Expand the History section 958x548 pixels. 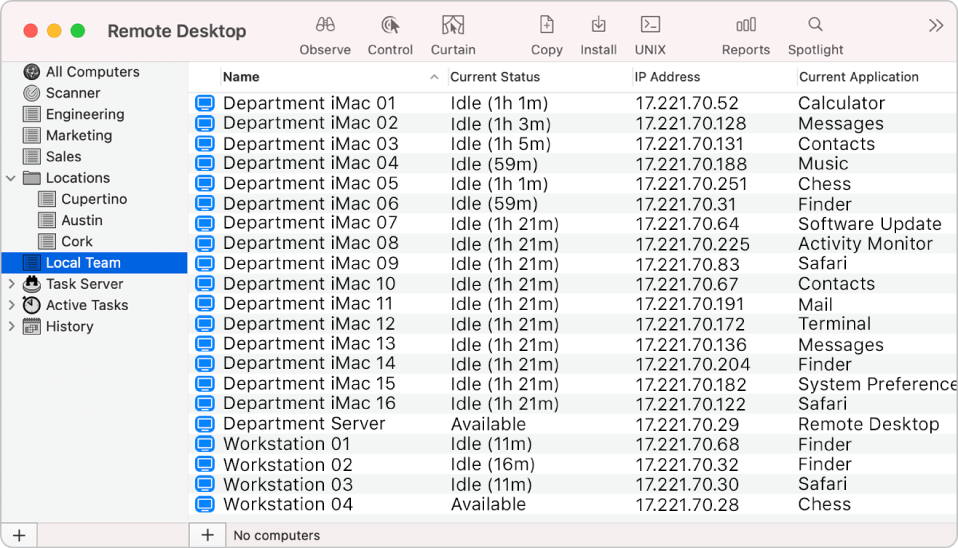[11, 326]
